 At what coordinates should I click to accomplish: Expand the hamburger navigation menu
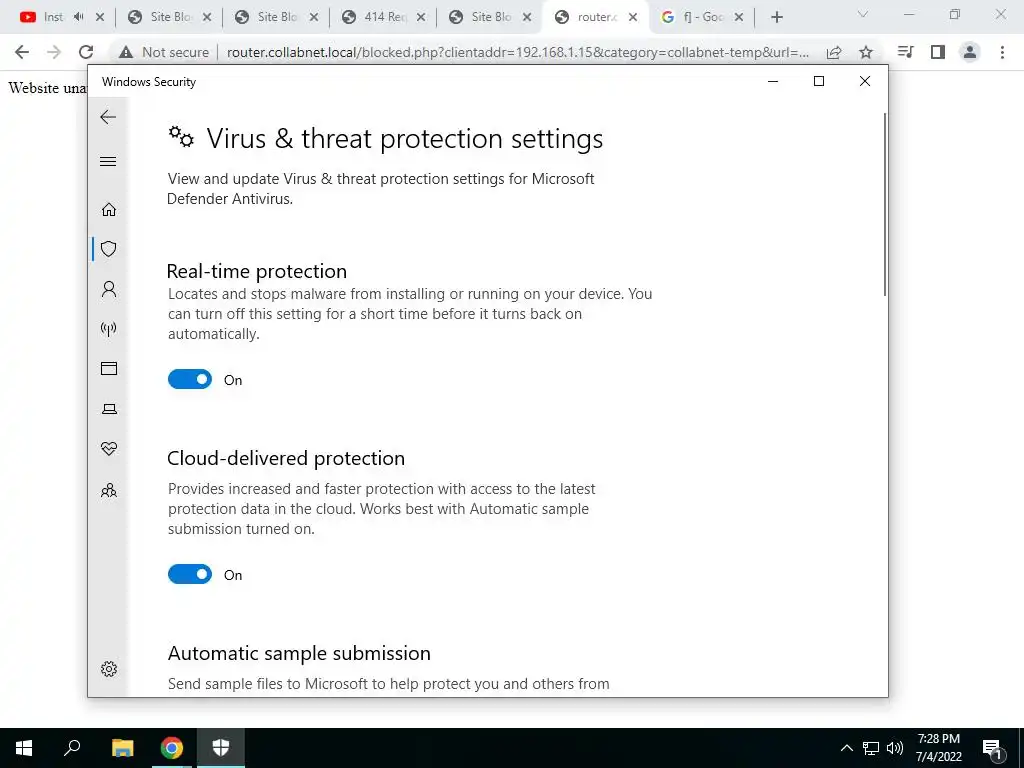[x=108, y=161]
